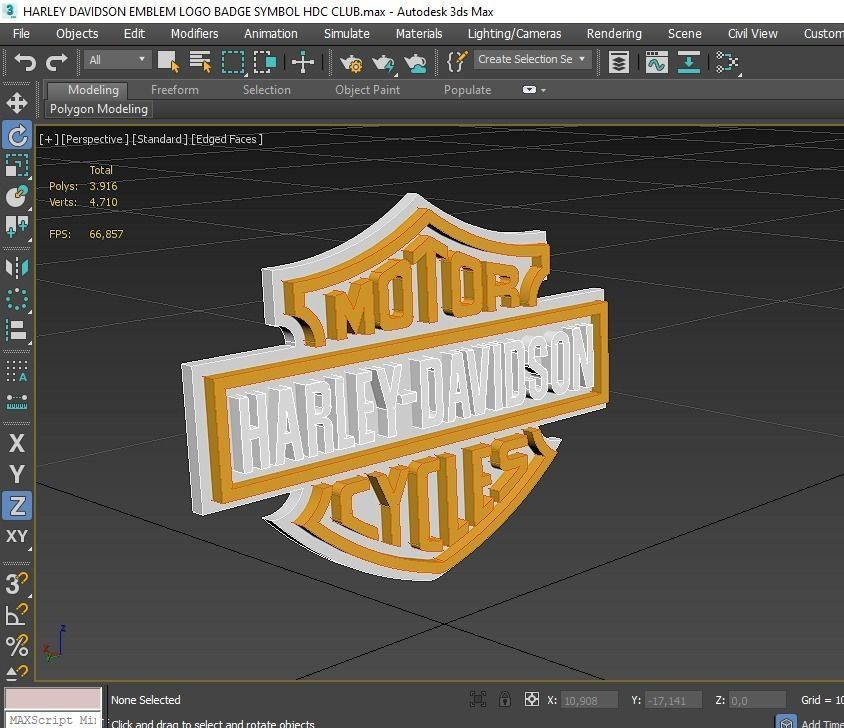The image size is (844, 728).
Task: Click the Redo arrow icon
Action: coord(57,62)
